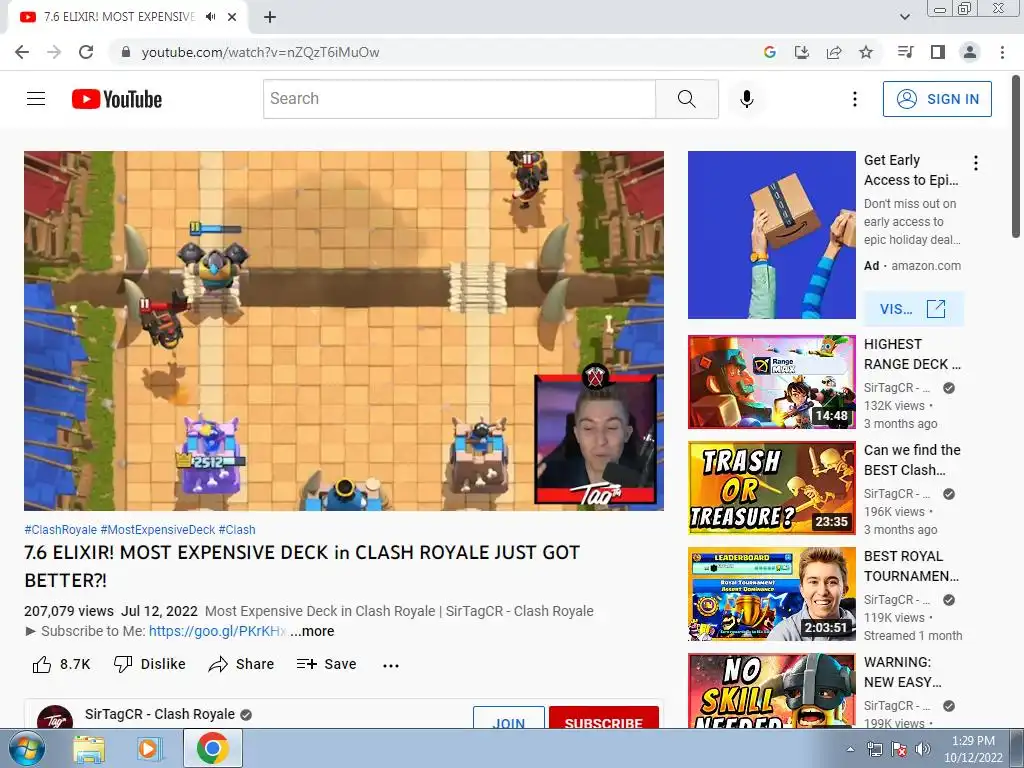Screen dimensions: 1024x768
Task: Go back in Chrome
Action: tap(22, 52)
